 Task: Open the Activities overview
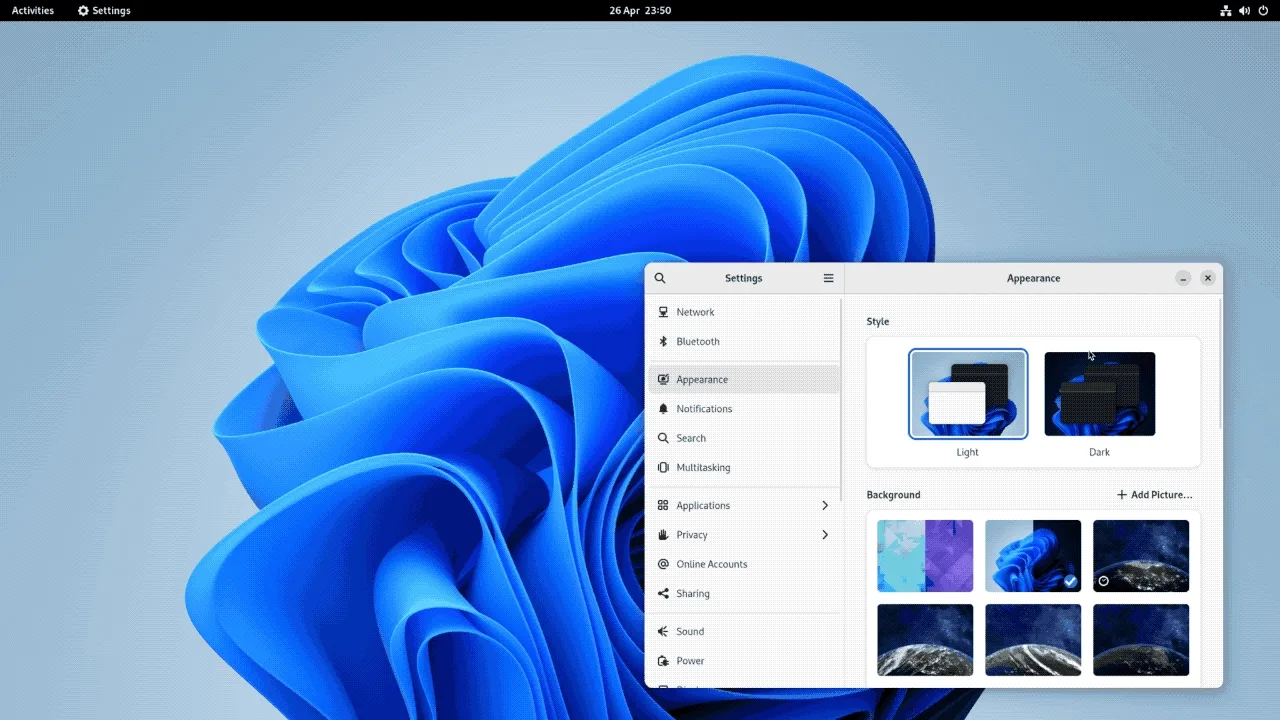point(33,10)
